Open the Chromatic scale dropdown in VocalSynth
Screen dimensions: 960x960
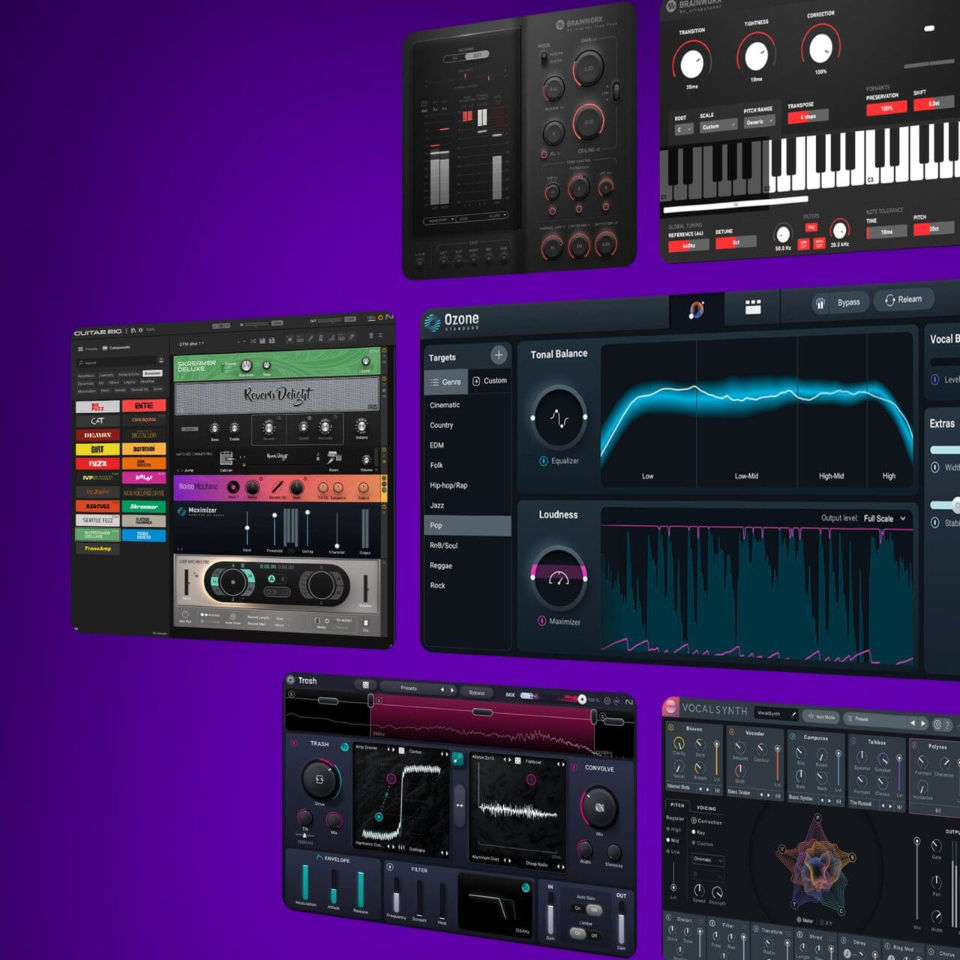pos(707,861)
